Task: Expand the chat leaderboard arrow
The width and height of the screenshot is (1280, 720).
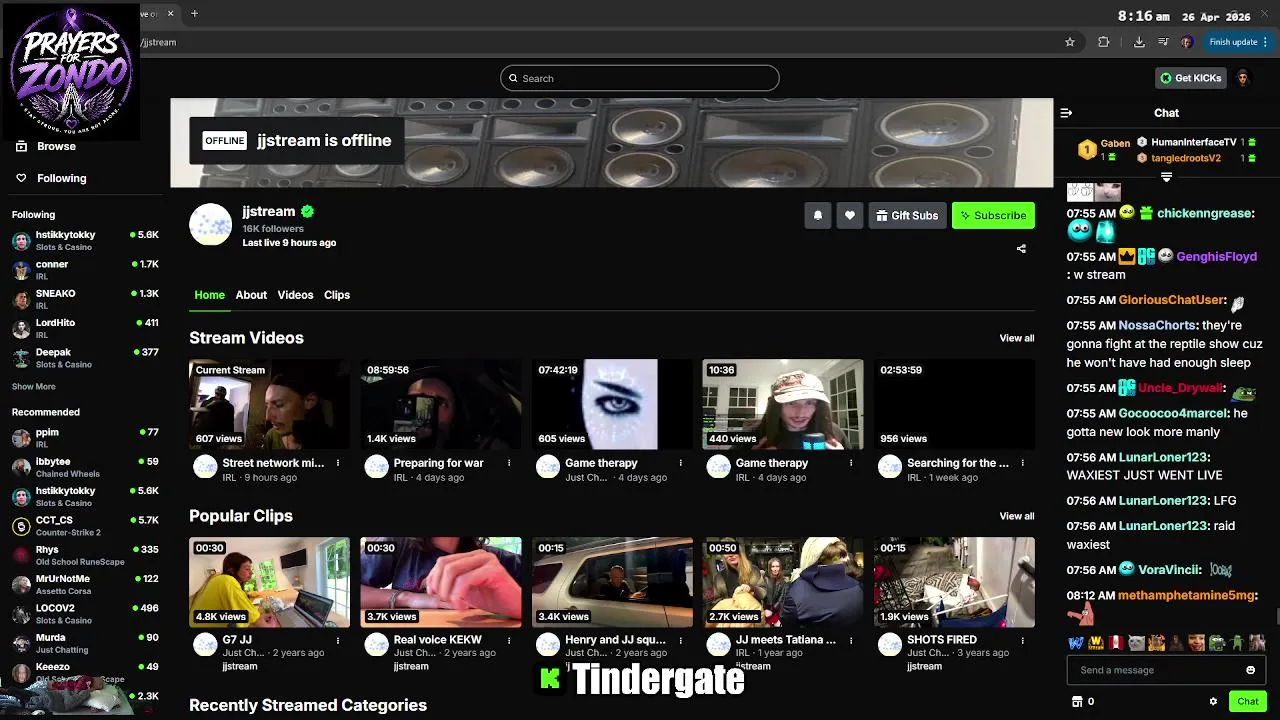Action: coord(1166,177)
